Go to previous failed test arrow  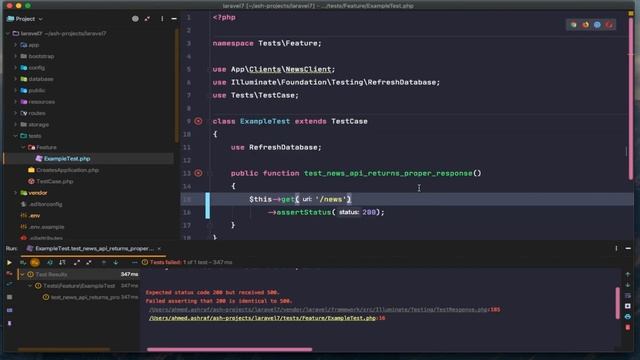click(104, 262)
